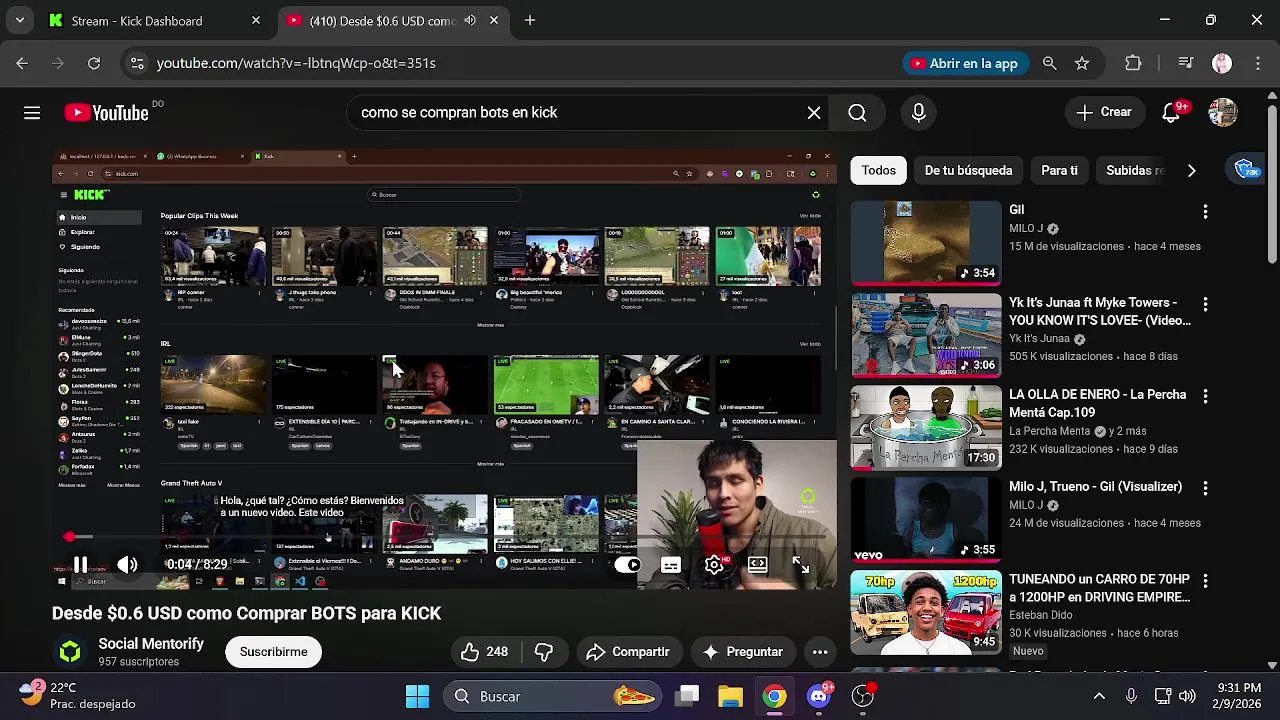The width and height of the screenshot is (1280, 720).
Task: Click the Abrir en la app button
Action: (x=964, y=63)
